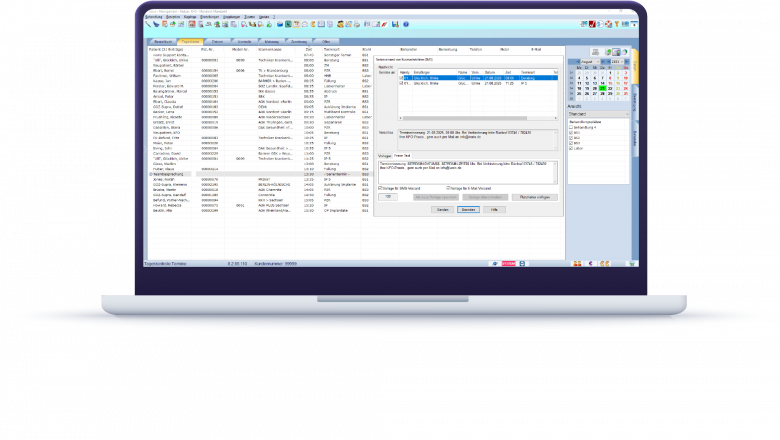Uncheck the Labor treatment place checkbox
780x440 pixels.
(572, 150)
